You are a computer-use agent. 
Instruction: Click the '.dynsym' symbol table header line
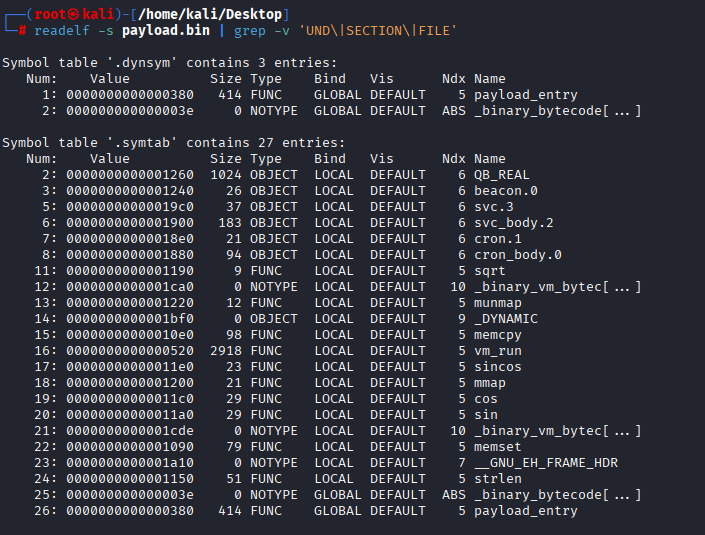[x=170, y=62]
